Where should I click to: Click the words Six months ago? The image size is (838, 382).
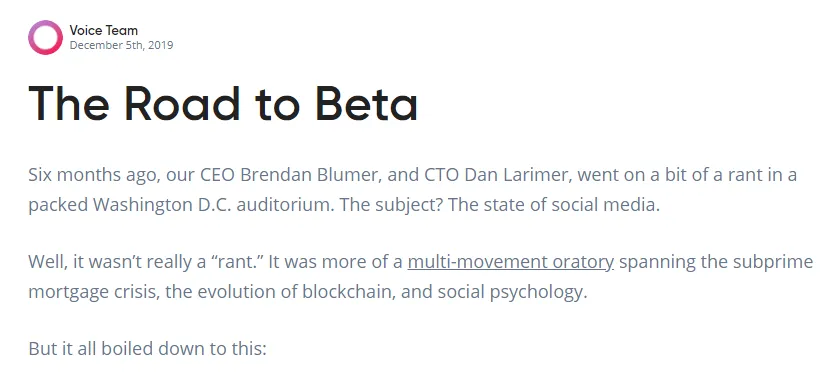click(94, 175)
